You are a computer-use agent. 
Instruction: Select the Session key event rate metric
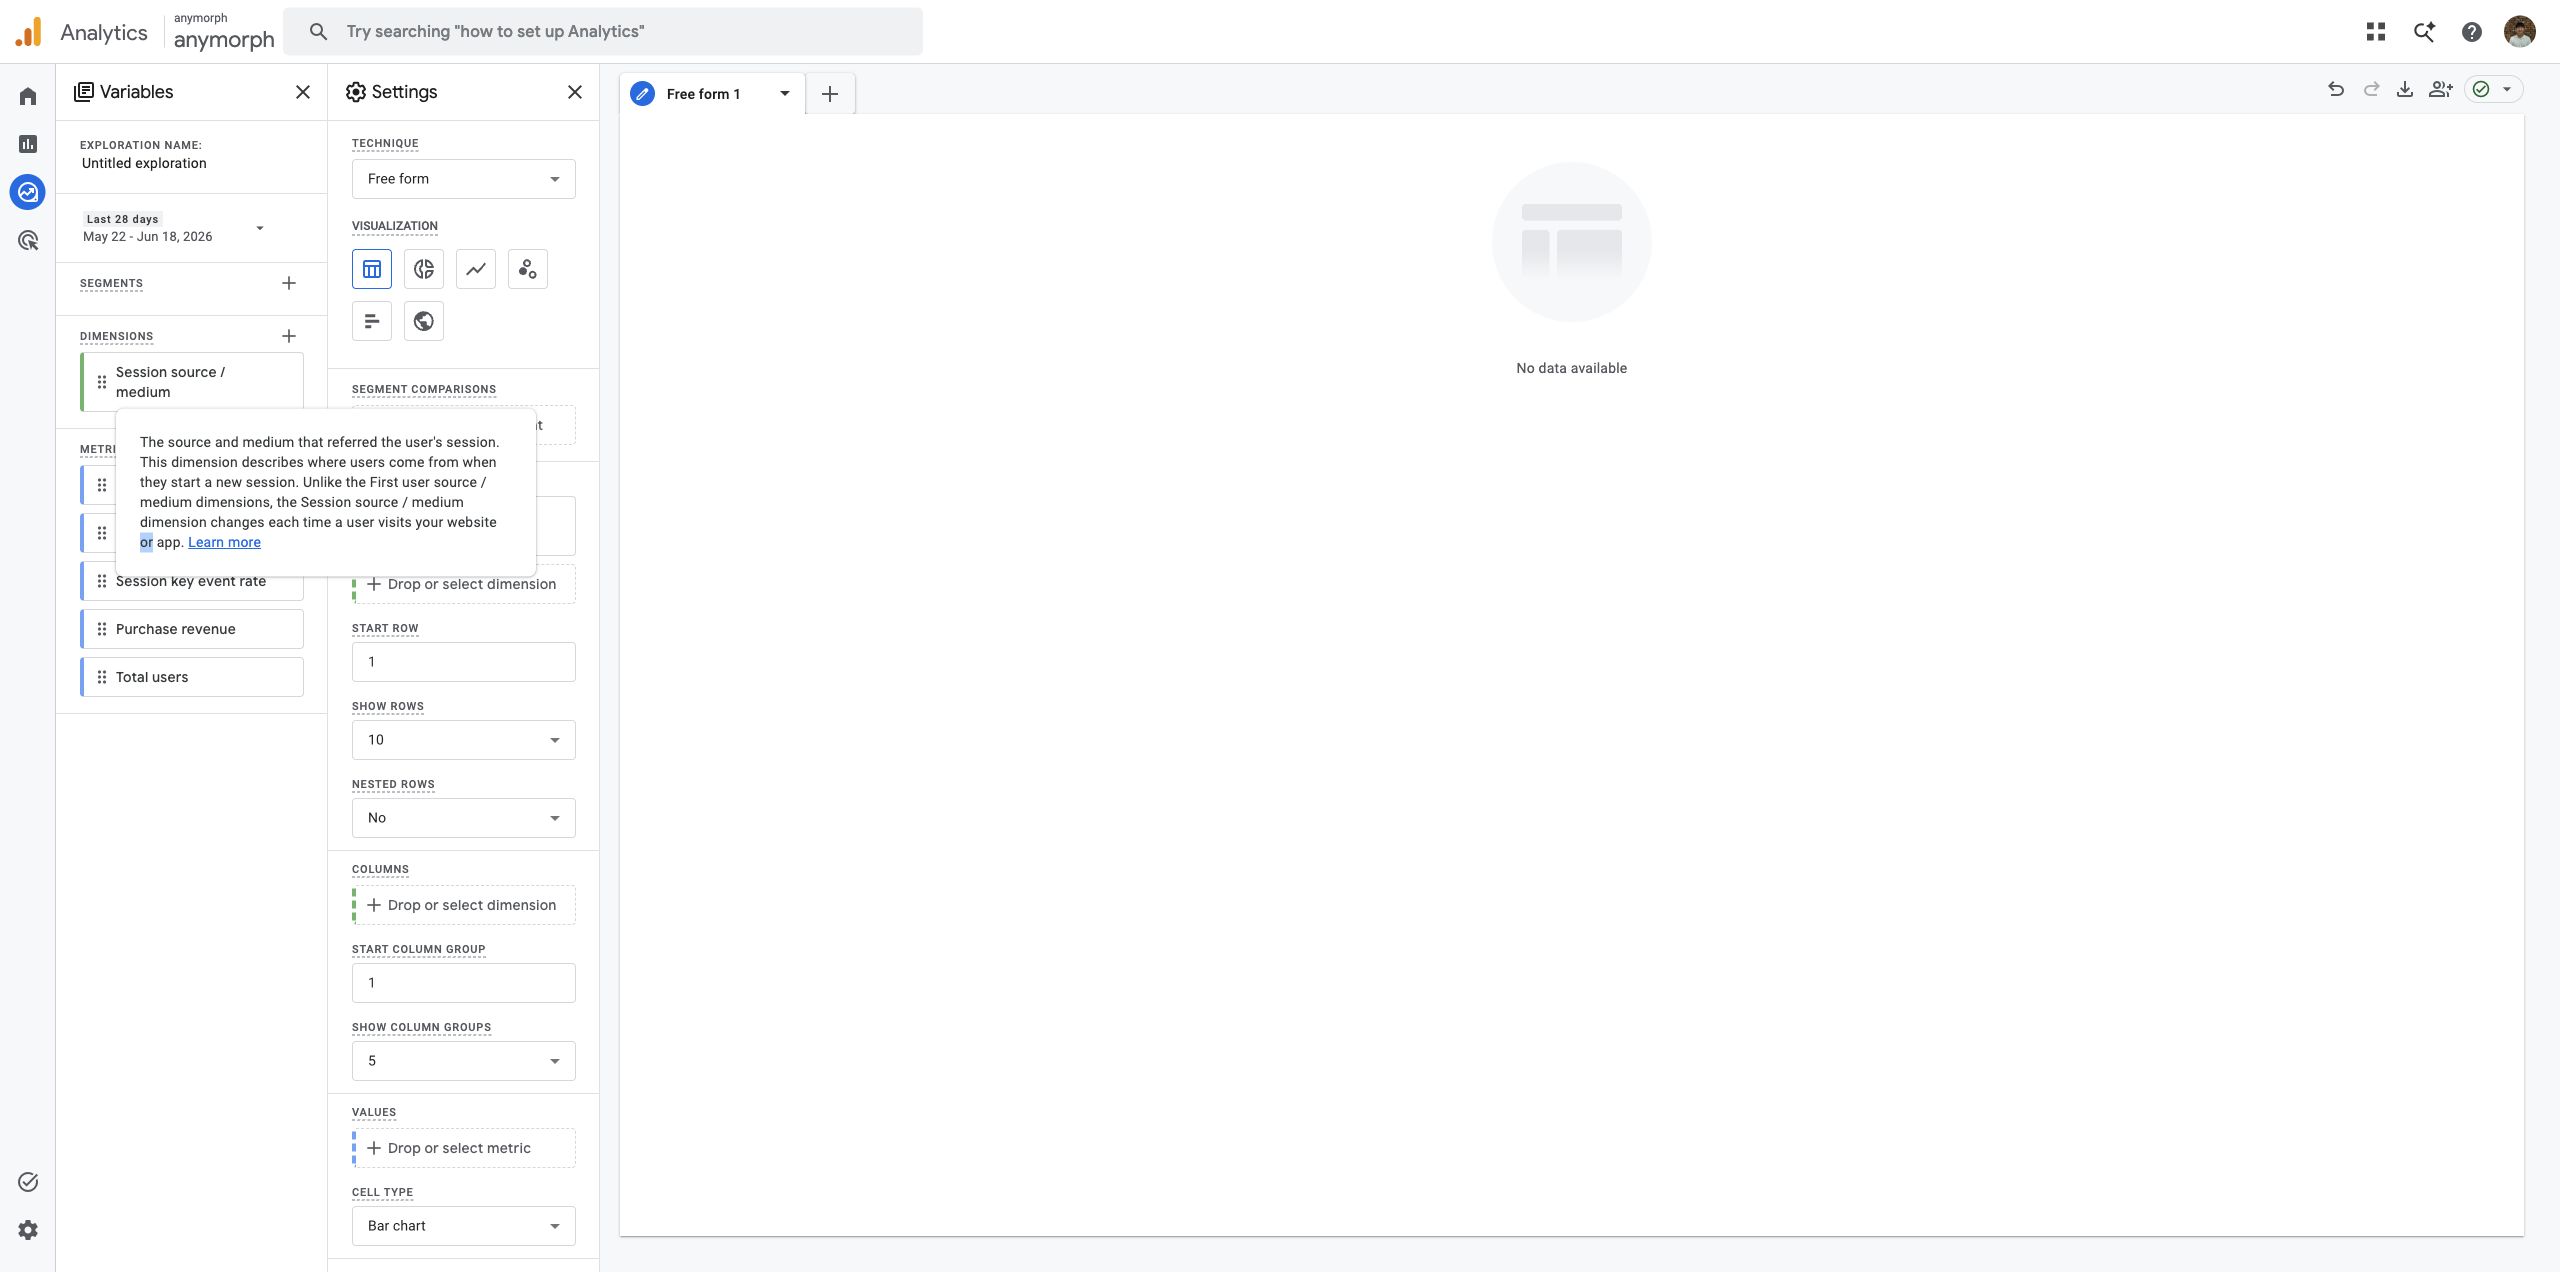coord(192,581)
